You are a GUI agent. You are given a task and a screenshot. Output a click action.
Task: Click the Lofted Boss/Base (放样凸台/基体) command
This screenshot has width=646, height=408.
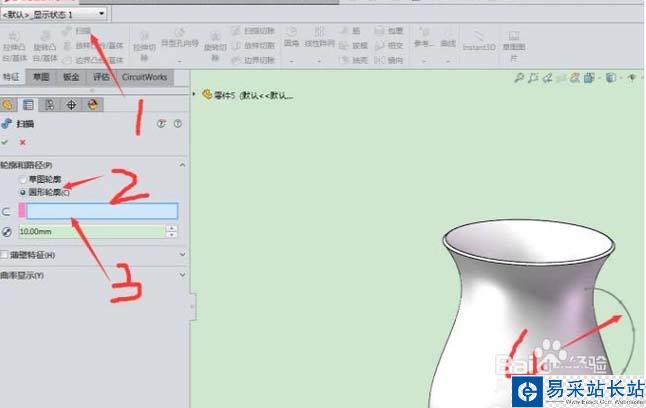tap(94, 45)
